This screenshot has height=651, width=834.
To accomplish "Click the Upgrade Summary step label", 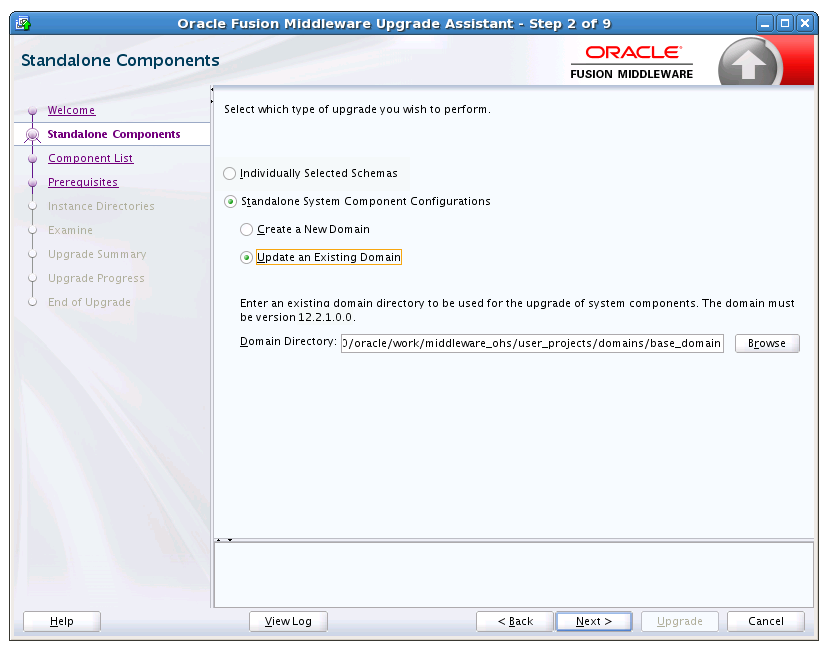I will (x=97, y=254).
